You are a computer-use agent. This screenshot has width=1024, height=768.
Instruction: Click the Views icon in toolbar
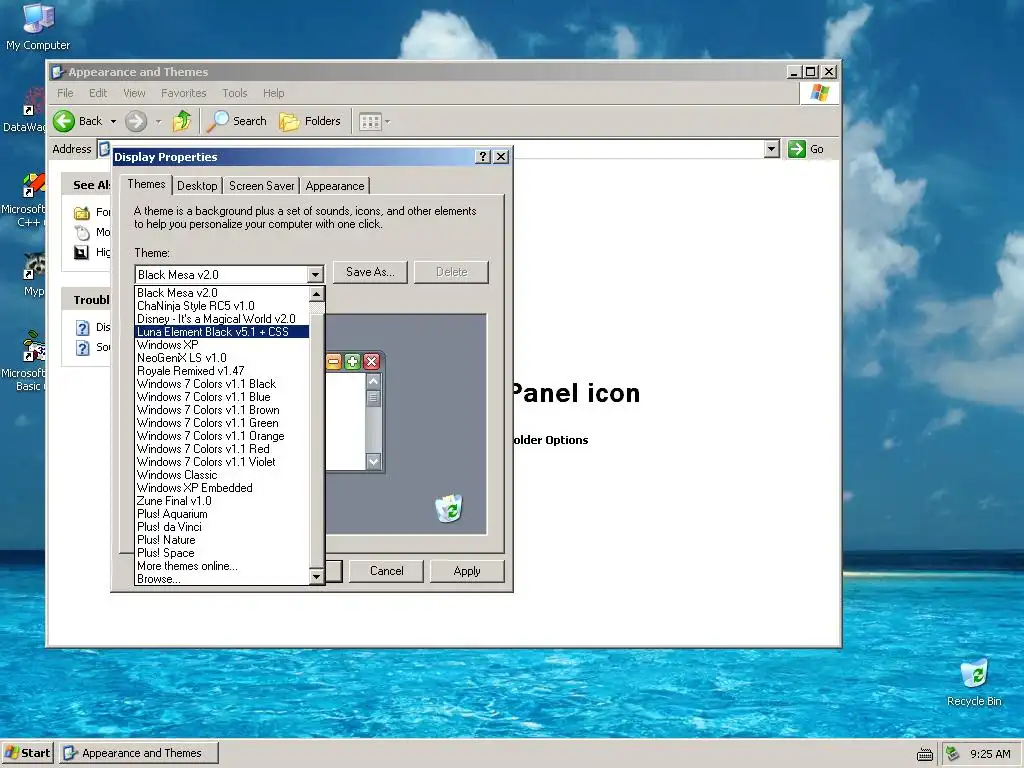(370, 121)
